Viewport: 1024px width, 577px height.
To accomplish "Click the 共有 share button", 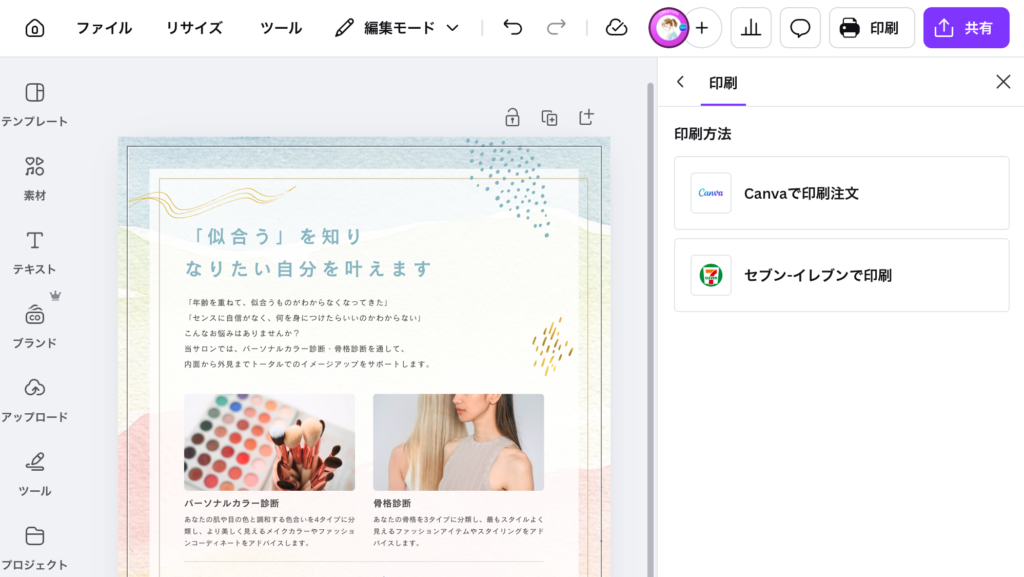I will tap(966, 28).
